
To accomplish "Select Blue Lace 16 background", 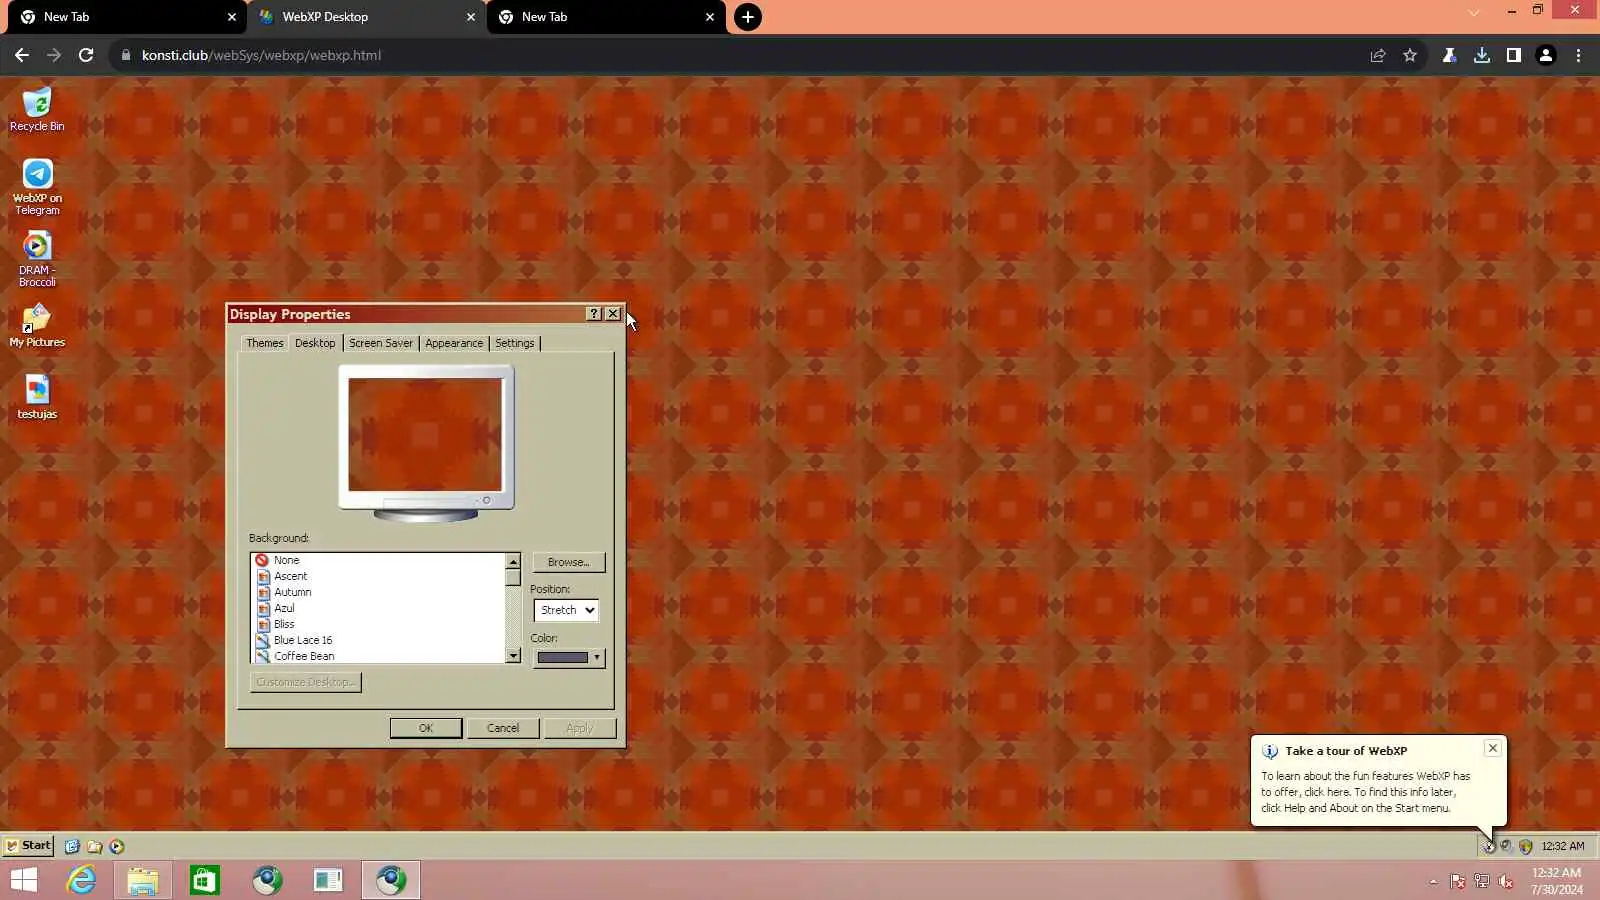I will 379,640.
